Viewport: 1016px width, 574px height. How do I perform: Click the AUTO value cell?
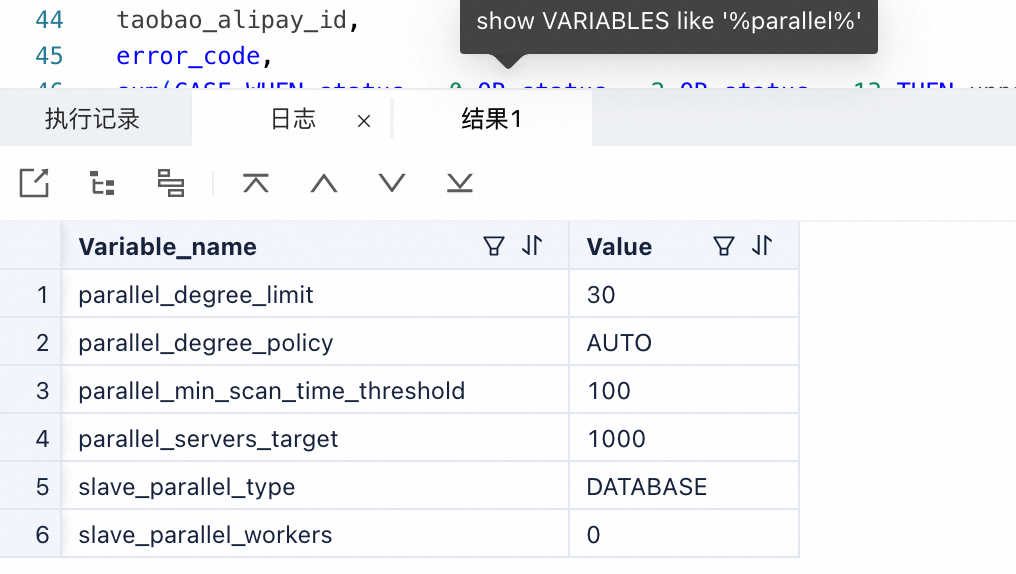click(x=684, y=343)
